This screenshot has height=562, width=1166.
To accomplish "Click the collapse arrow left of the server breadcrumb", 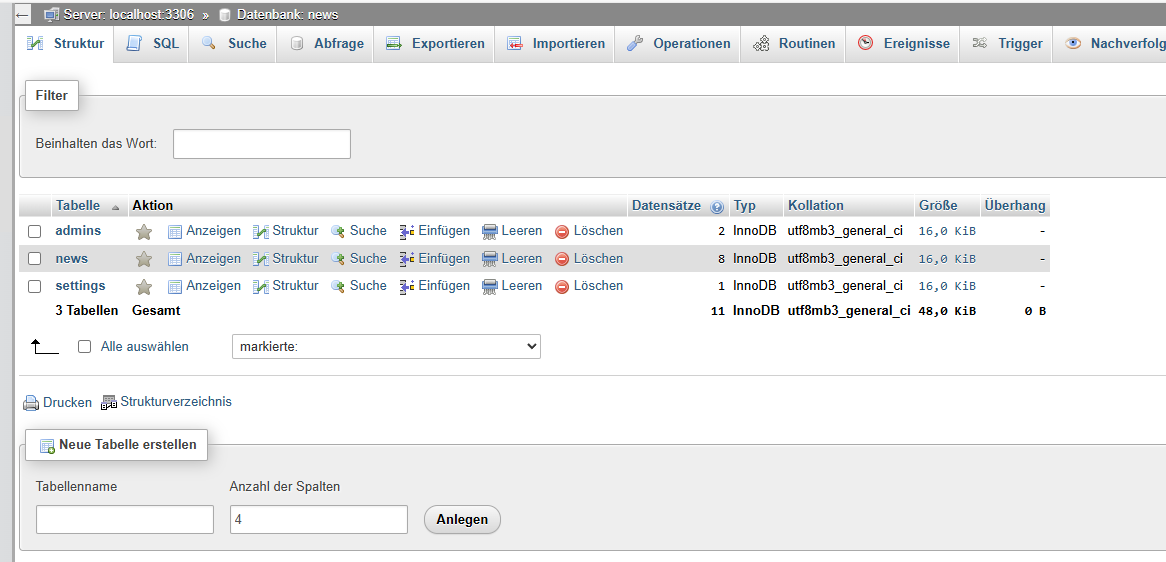I will [22, 15].
